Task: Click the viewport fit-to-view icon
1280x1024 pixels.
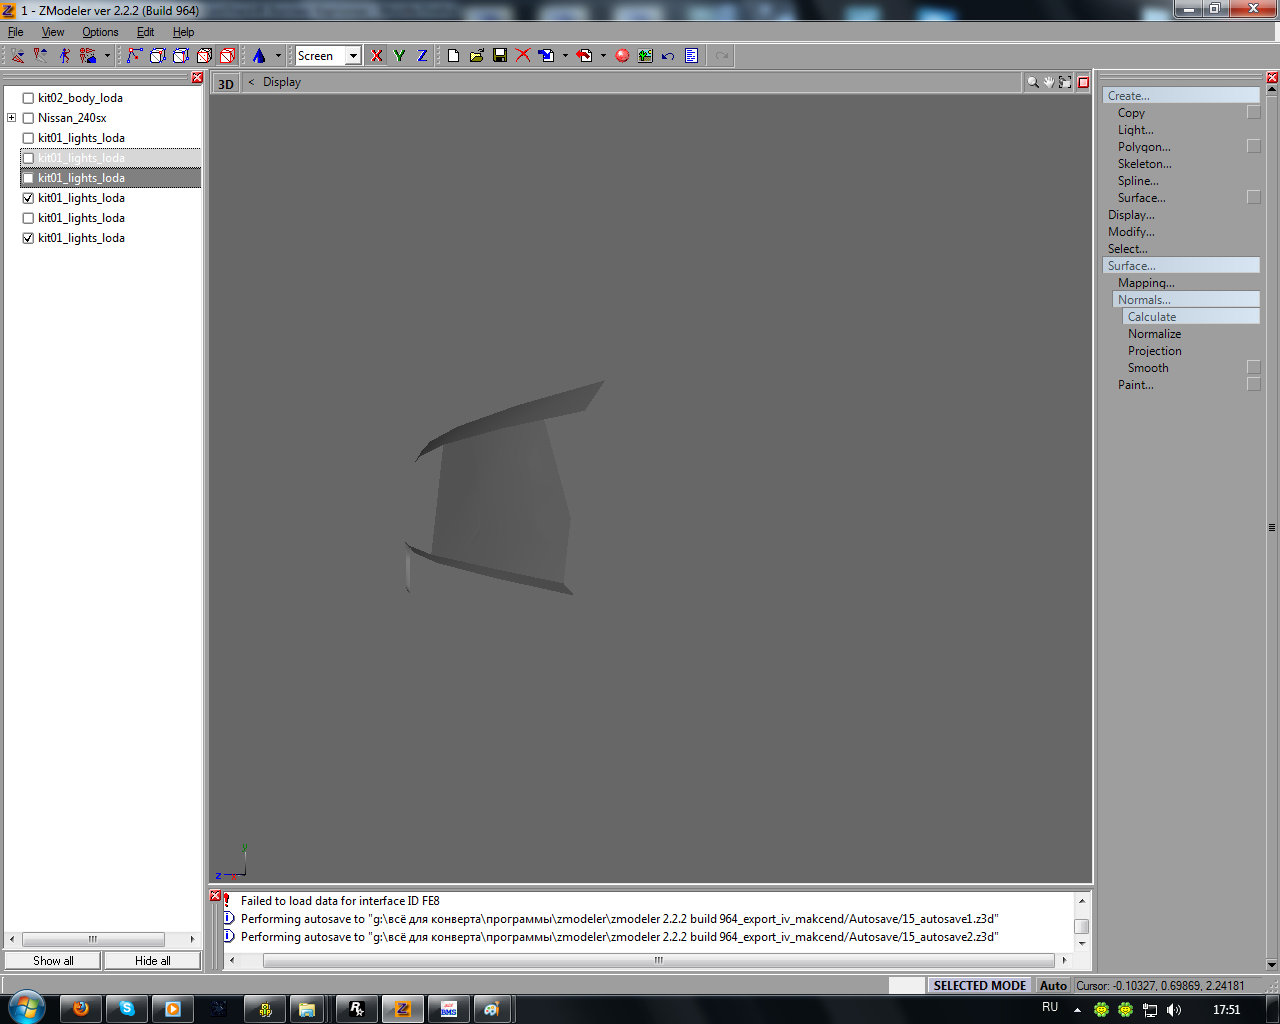Action: (x=1065, y=82)
